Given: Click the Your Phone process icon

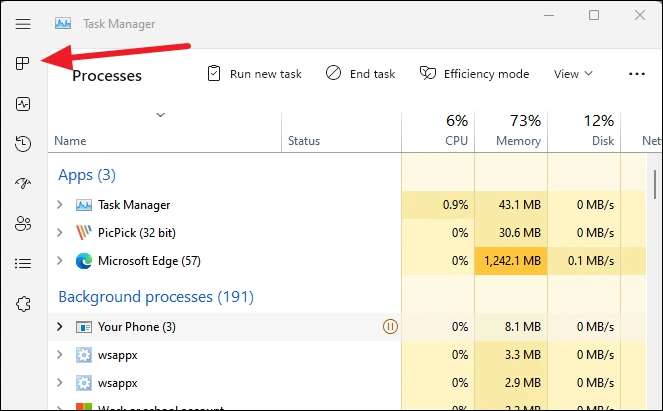Looking at the screenshot, I should tap(84, 327).
